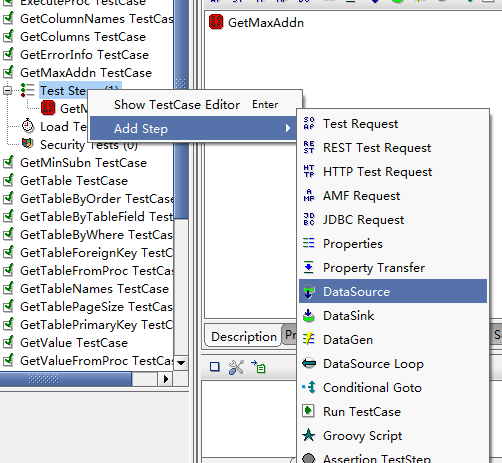Click the GetColumnNames TestCase check icon
The width and height of the screenshot is (502, 463).
[x=8, y=18]
